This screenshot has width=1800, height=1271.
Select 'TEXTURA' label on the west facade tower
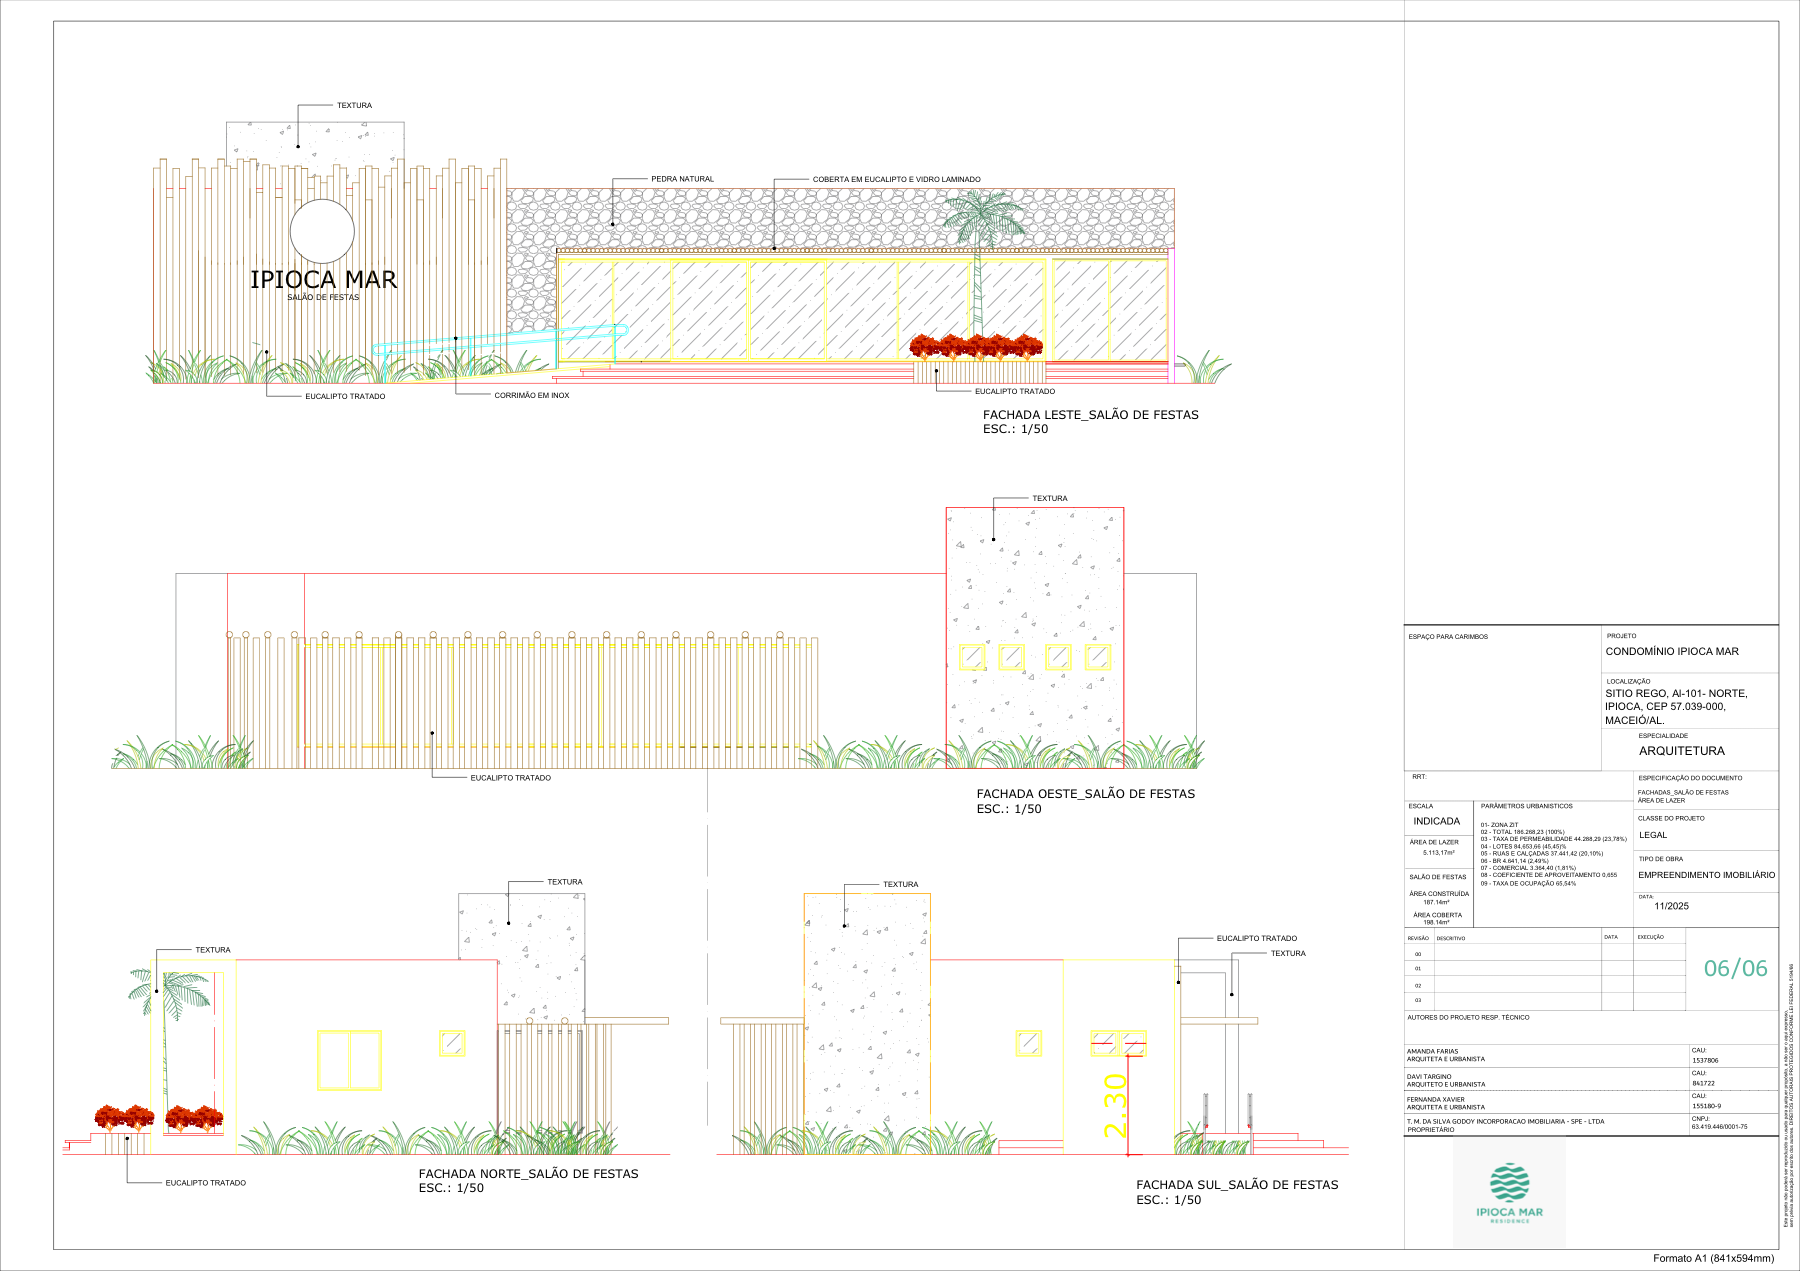tap(1050, 498)
